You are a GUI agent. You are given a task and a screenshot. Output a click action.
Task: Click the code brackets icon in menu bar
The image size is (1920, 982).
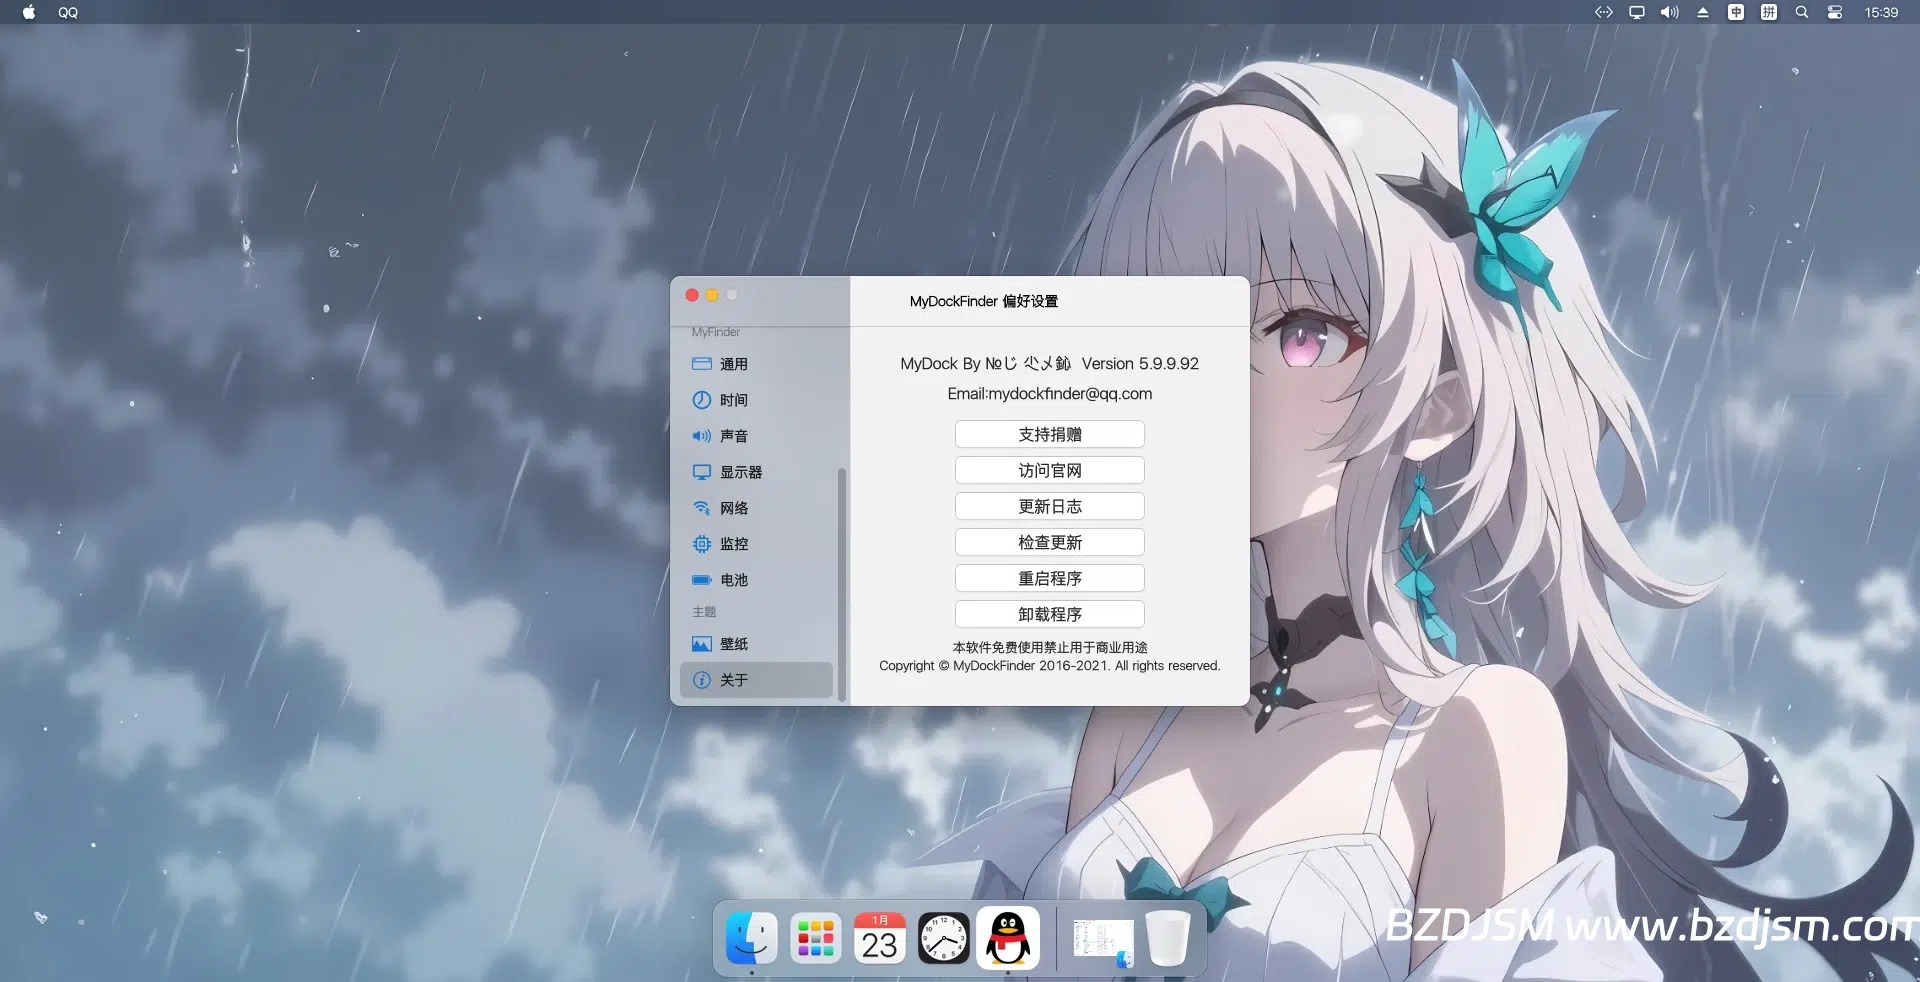click(1604, 12)
